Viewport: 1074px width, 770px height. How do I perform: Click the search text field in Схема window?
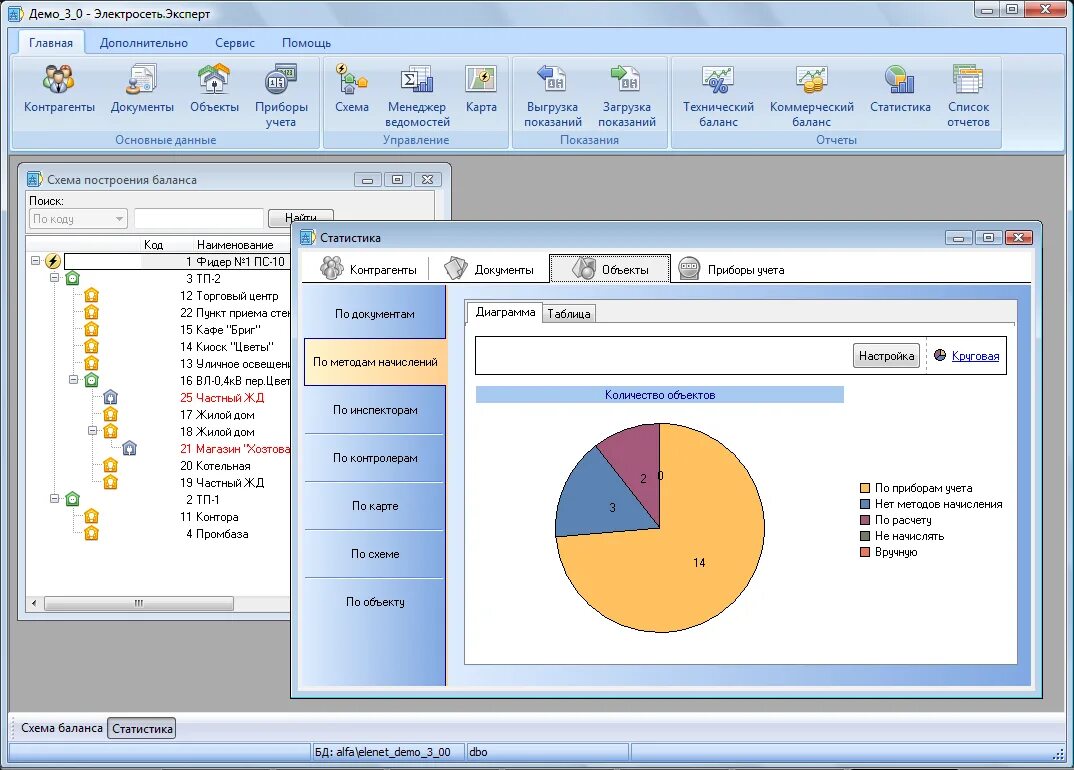click(199, 219)
